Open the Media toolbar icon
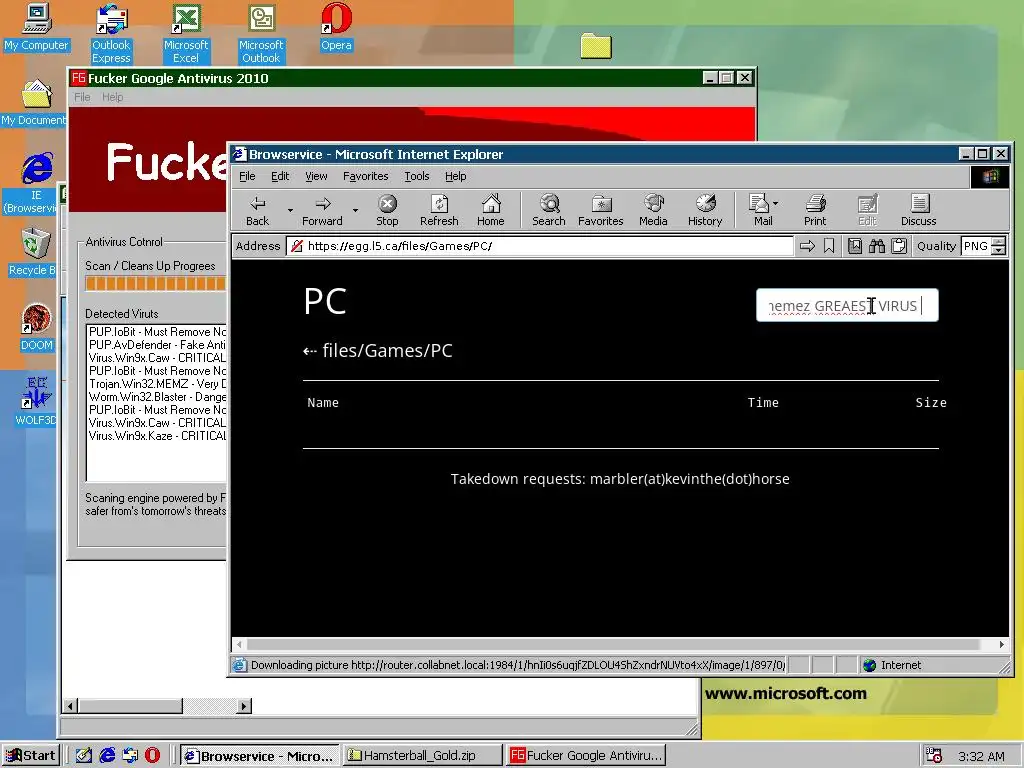Screen dimensions: 1024x768 (653, 210)
